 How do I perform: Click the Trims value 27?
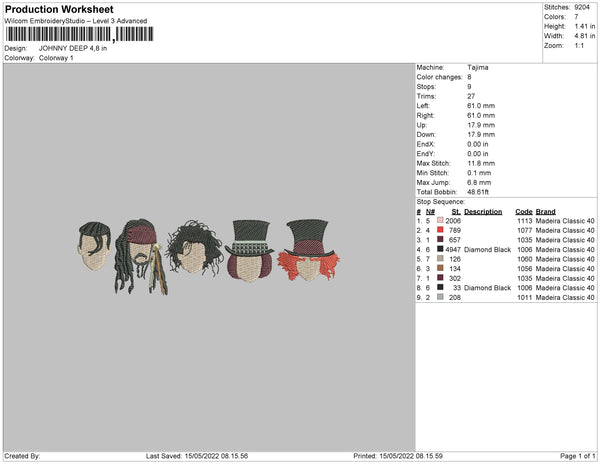click(x=471, y=96)
